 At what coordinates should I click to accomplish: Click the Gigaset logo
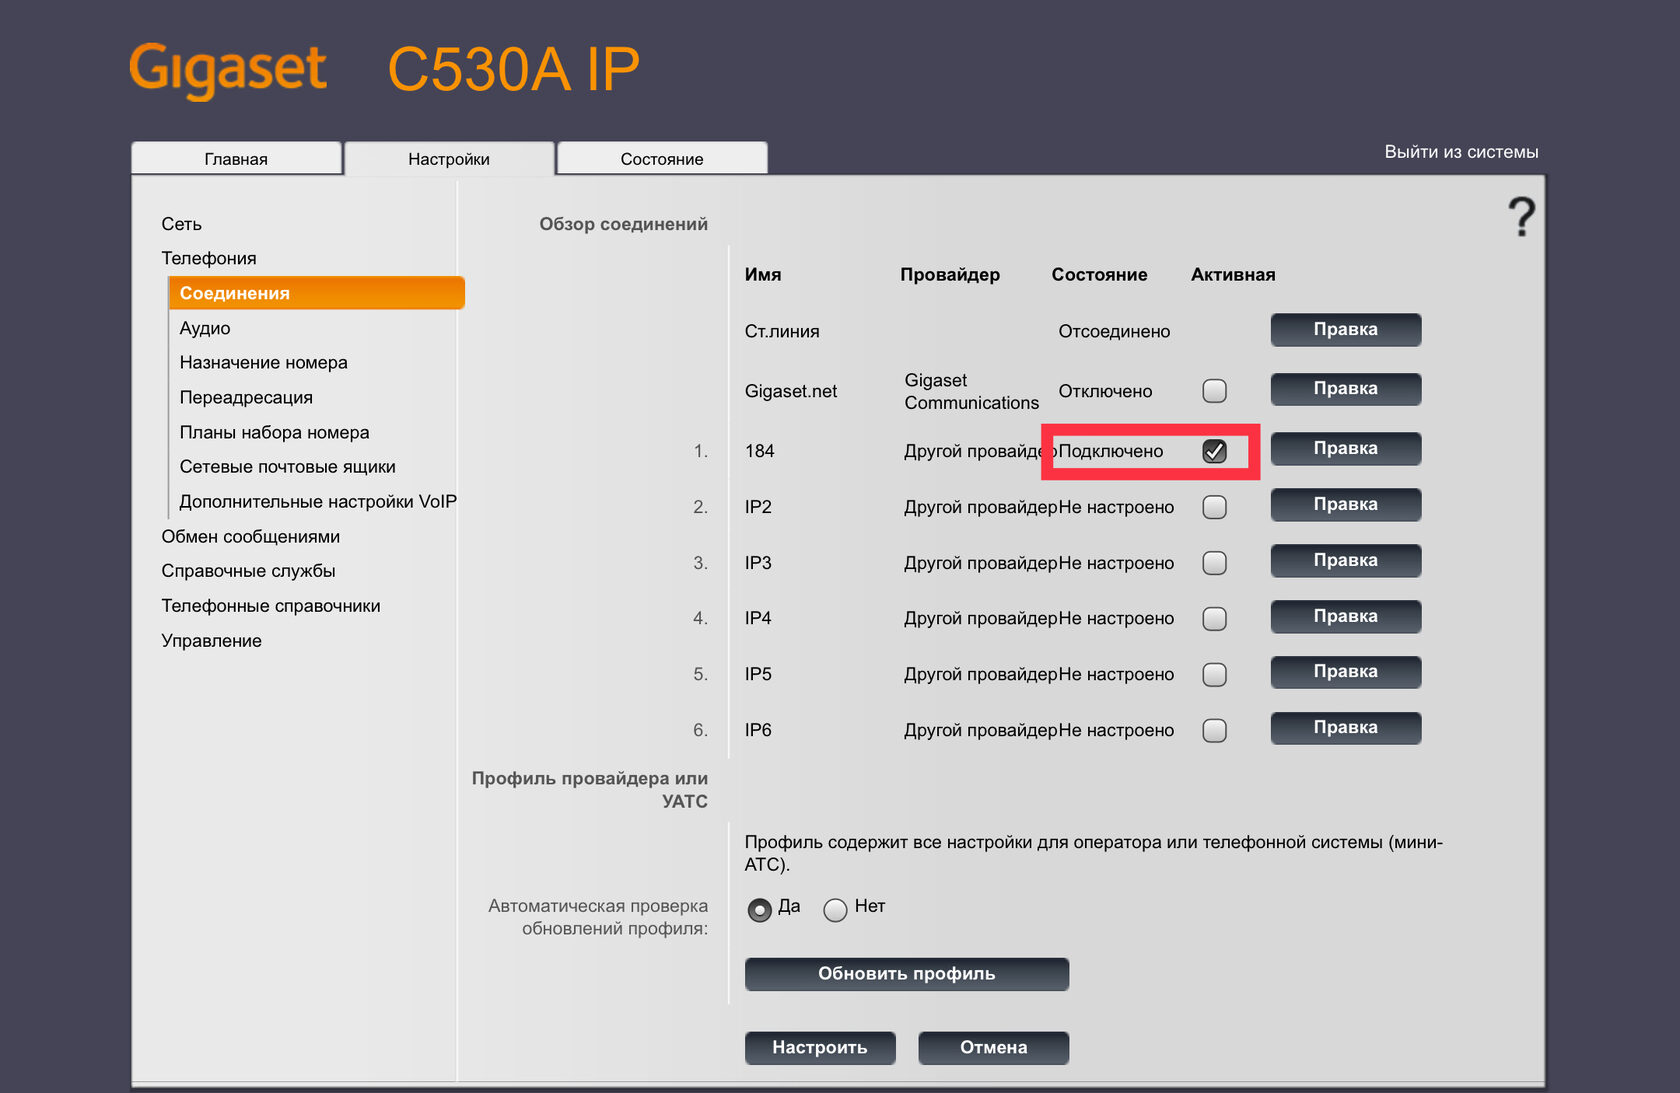[228, 69]
